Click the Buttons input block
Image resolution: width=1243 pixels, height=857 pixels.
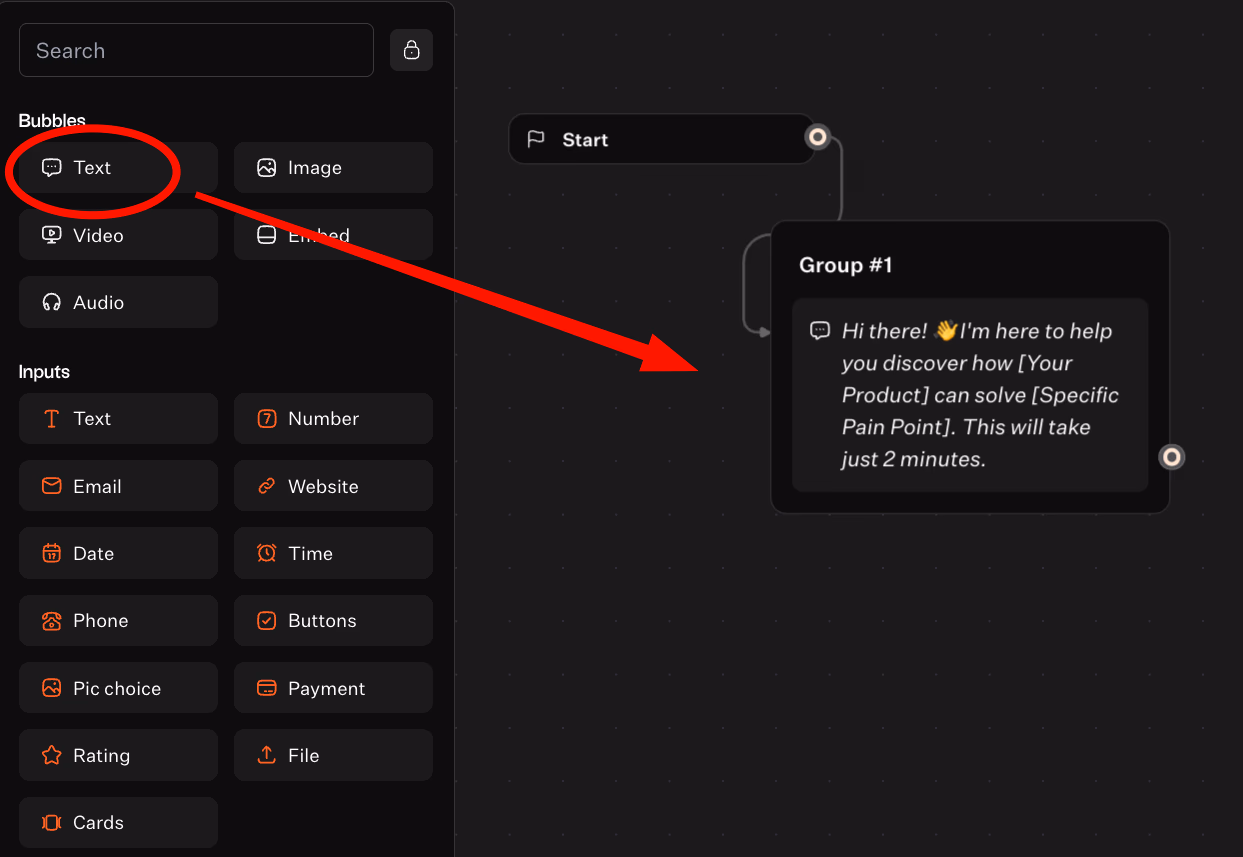pos(333,620)
